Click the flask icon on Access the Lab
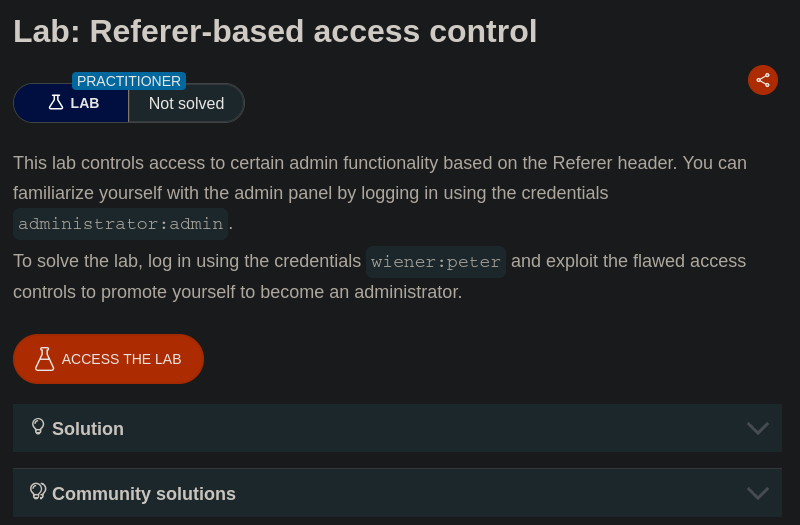 click(44, 359)
